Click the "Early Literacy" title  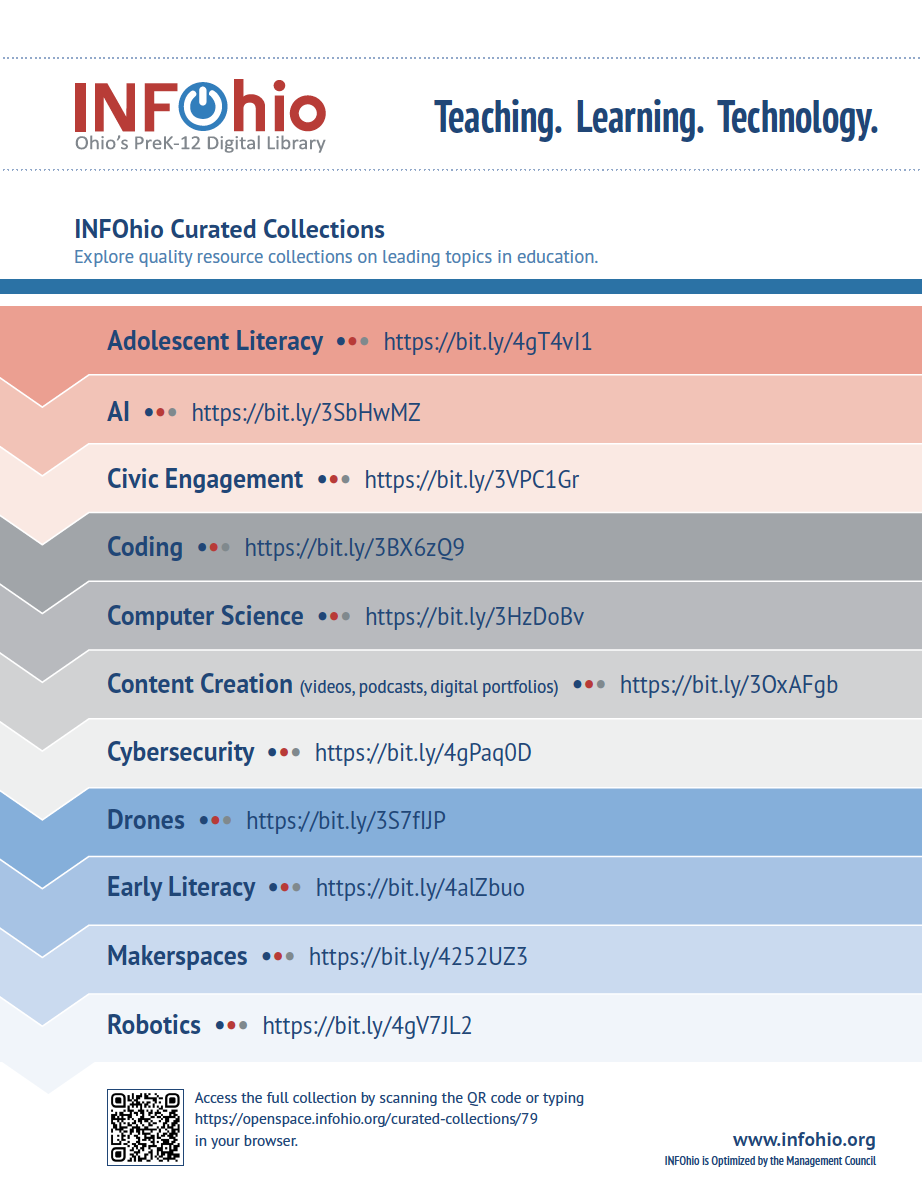[181, 888]
